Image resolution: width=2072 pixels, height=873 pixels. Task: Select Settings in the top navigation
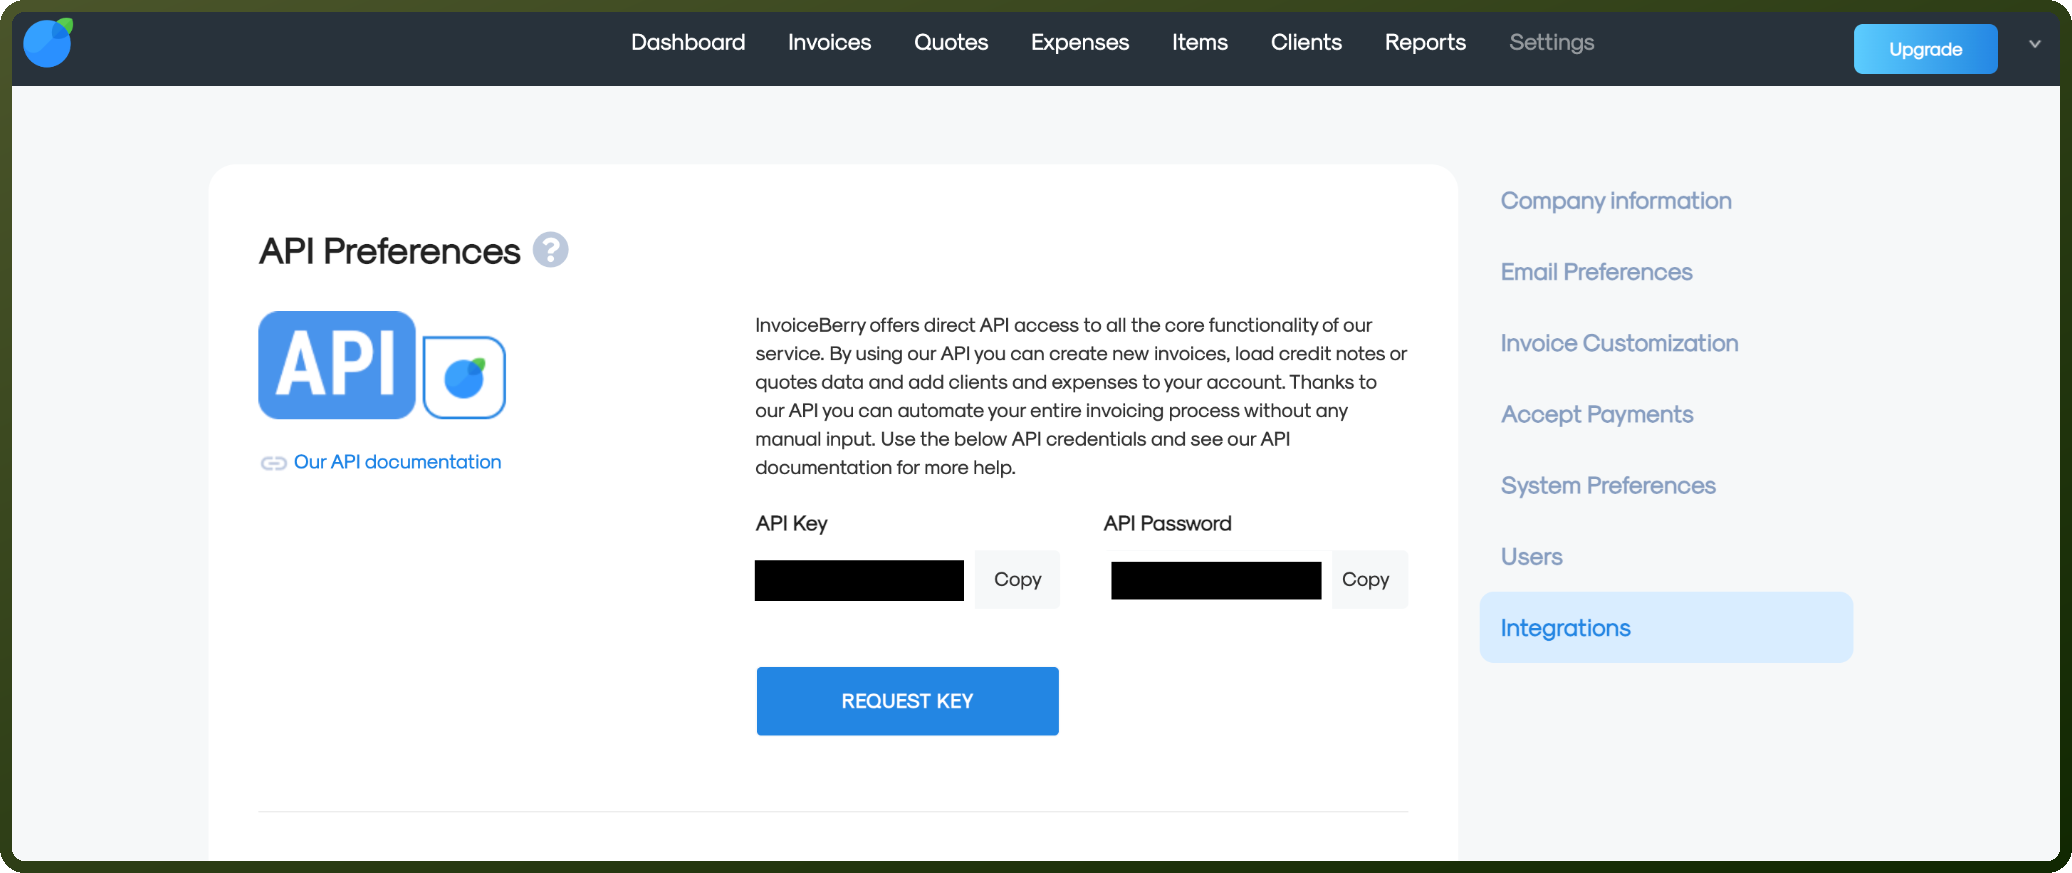click(1552, 42)
